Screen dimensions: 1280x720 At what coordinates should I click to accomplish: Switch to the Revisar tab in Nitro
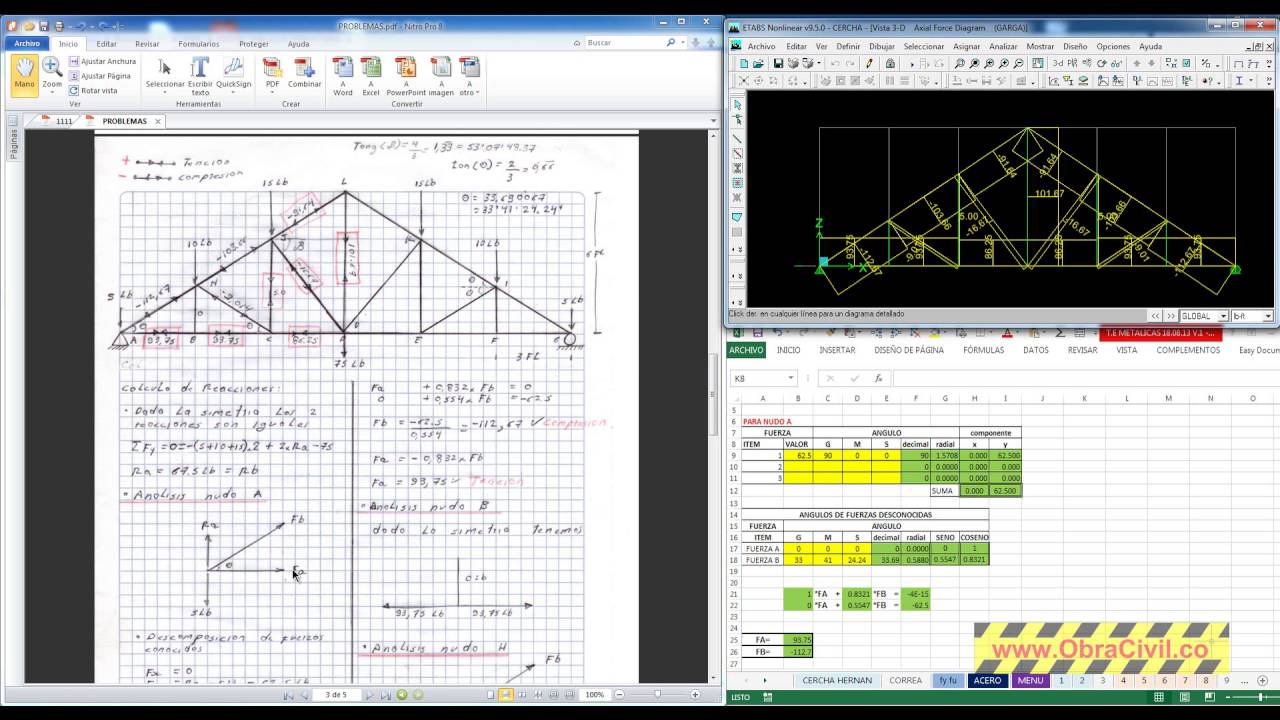[x=147, y=44]
